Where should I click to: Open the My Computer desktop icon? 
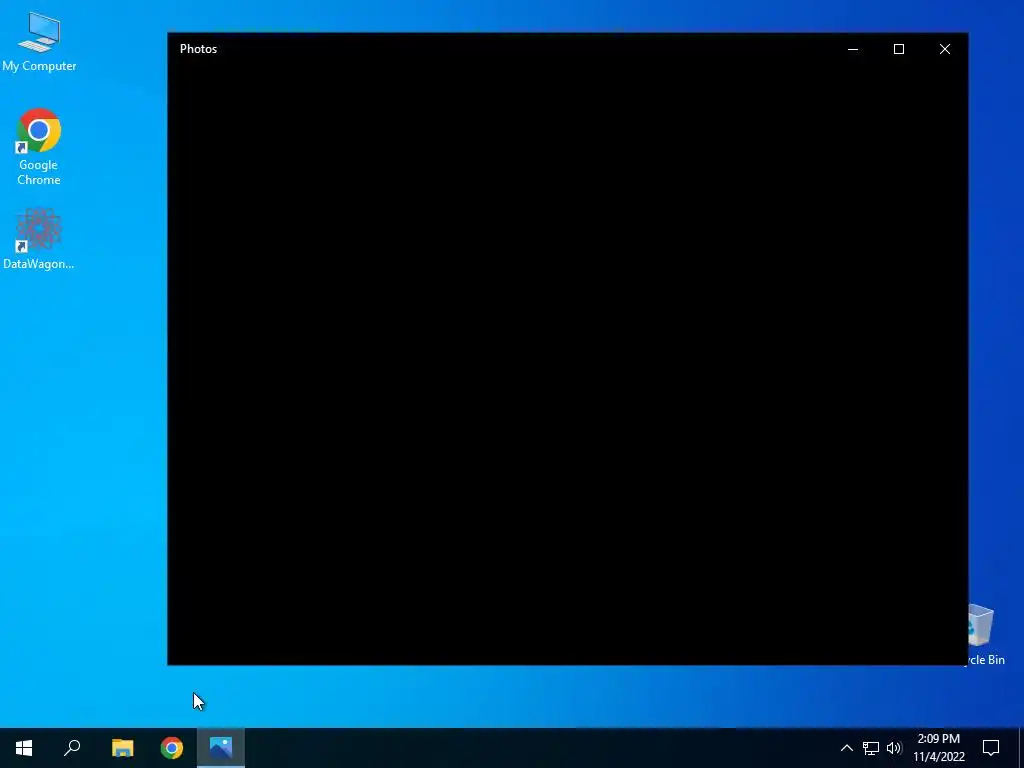click(x=39, y=40)
